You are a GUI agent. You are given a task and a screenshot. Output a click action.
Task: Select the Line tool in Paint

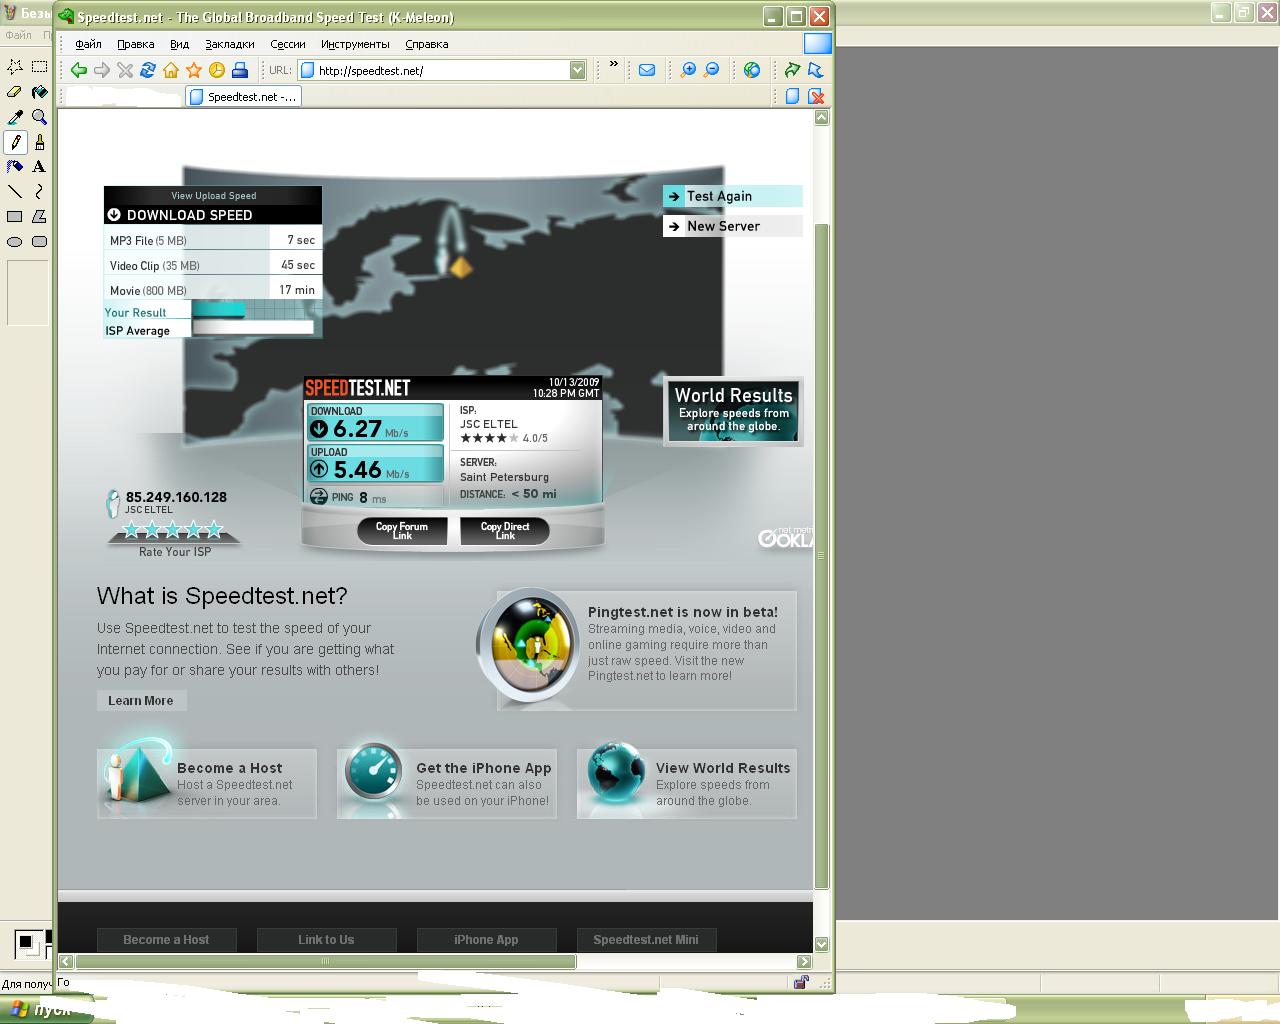15,191
